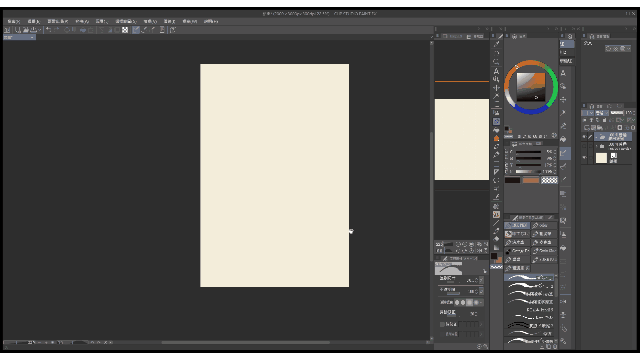The image size is (640, 360).
Task: Open the Save options dropdown arrow
Action: (40, 30)
